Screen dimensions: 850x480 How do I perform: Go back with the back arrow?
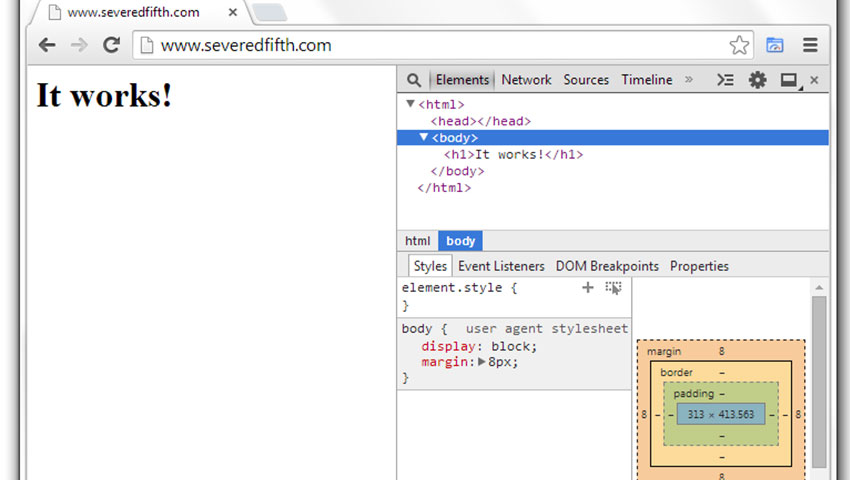pyautogui.click(x=47, y=45)
